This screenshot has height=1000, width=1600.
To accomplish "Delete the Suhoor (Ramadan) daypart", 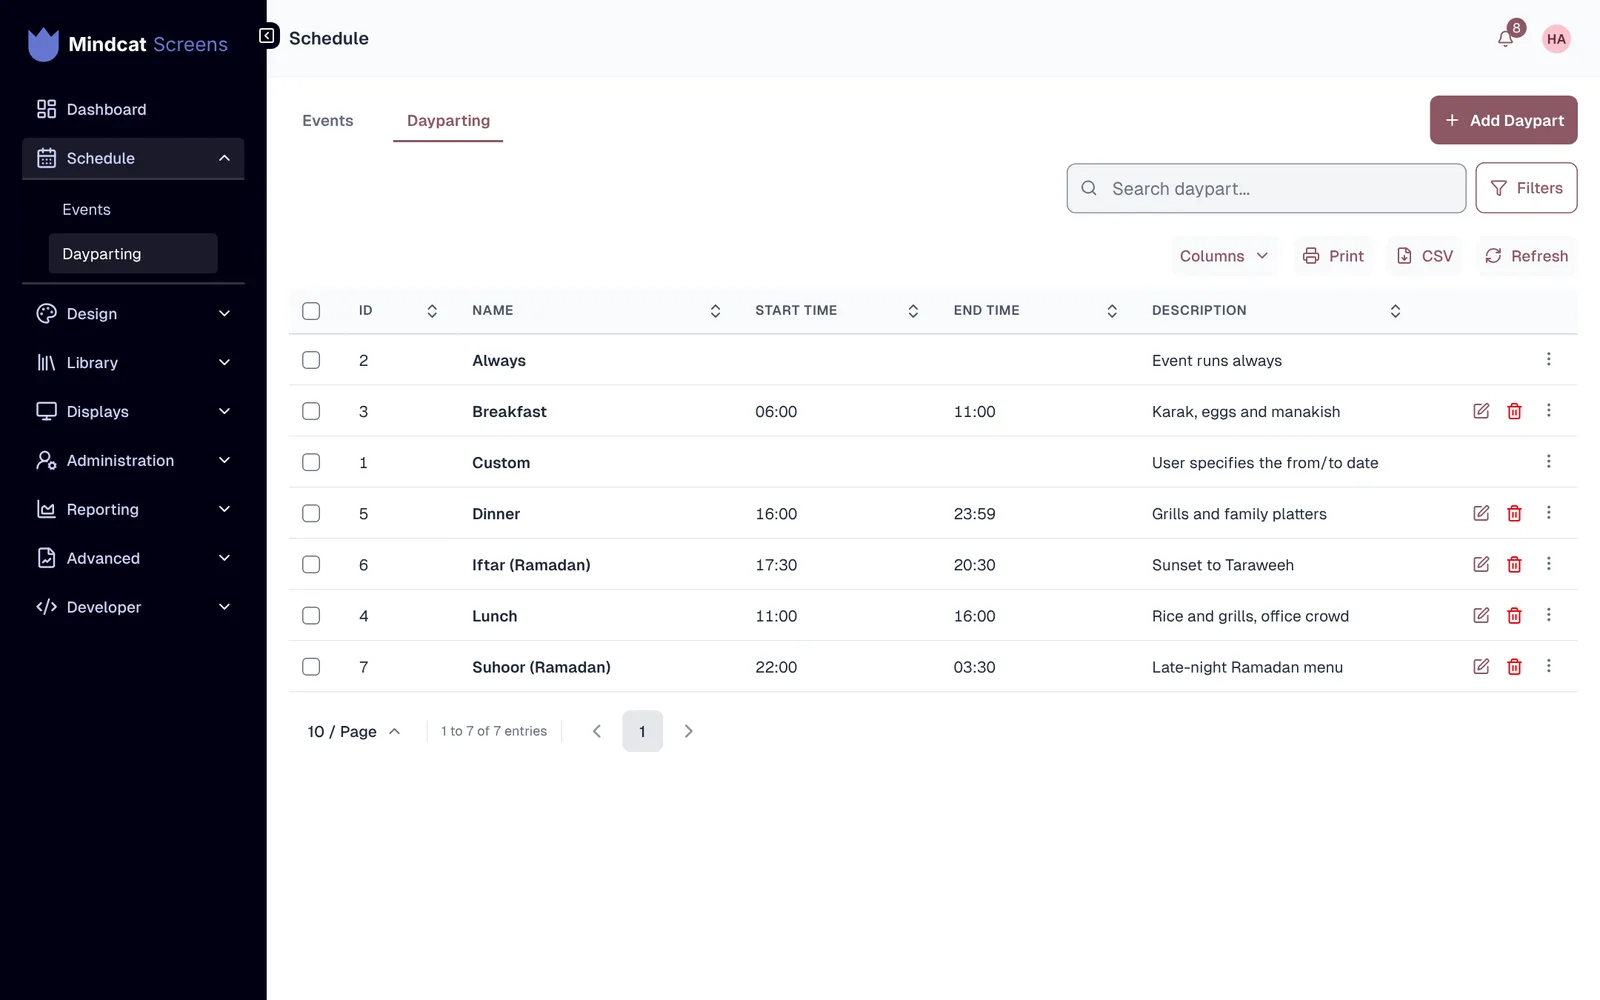I will [1514, 666].
